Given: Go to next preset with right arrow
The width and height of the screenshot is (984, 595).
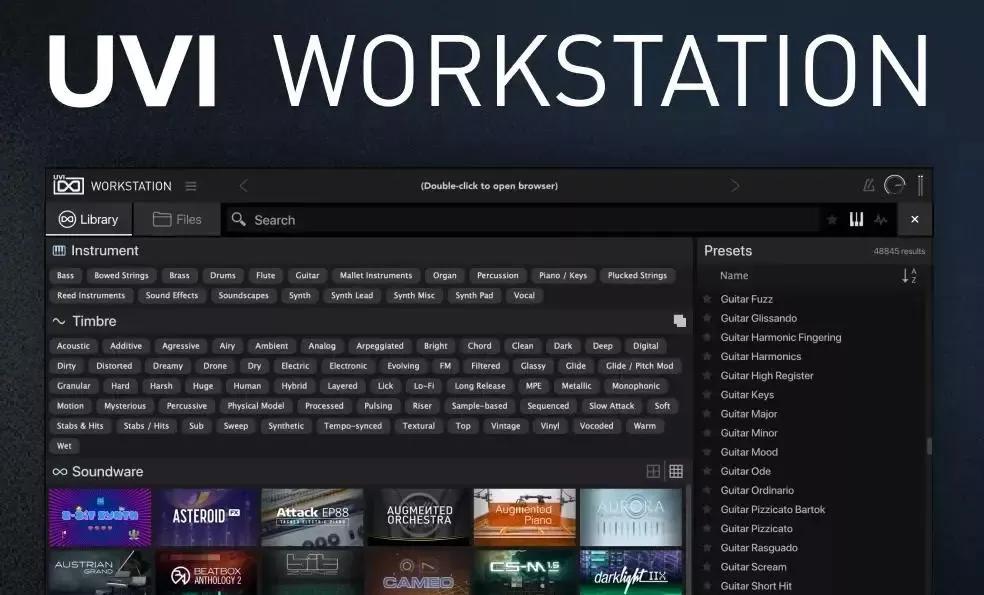Looking at the screenshot, I should coord(734,186).
